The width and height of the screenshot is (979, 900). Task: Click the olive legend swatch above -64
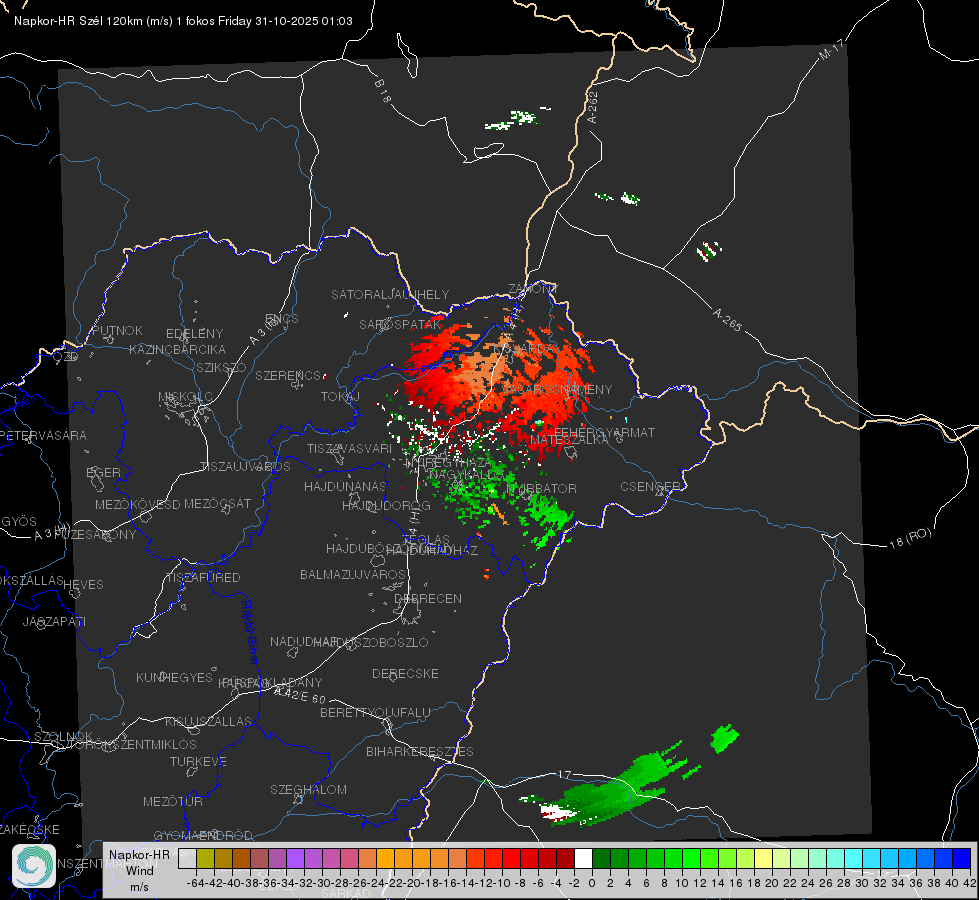tap(205, 858)
